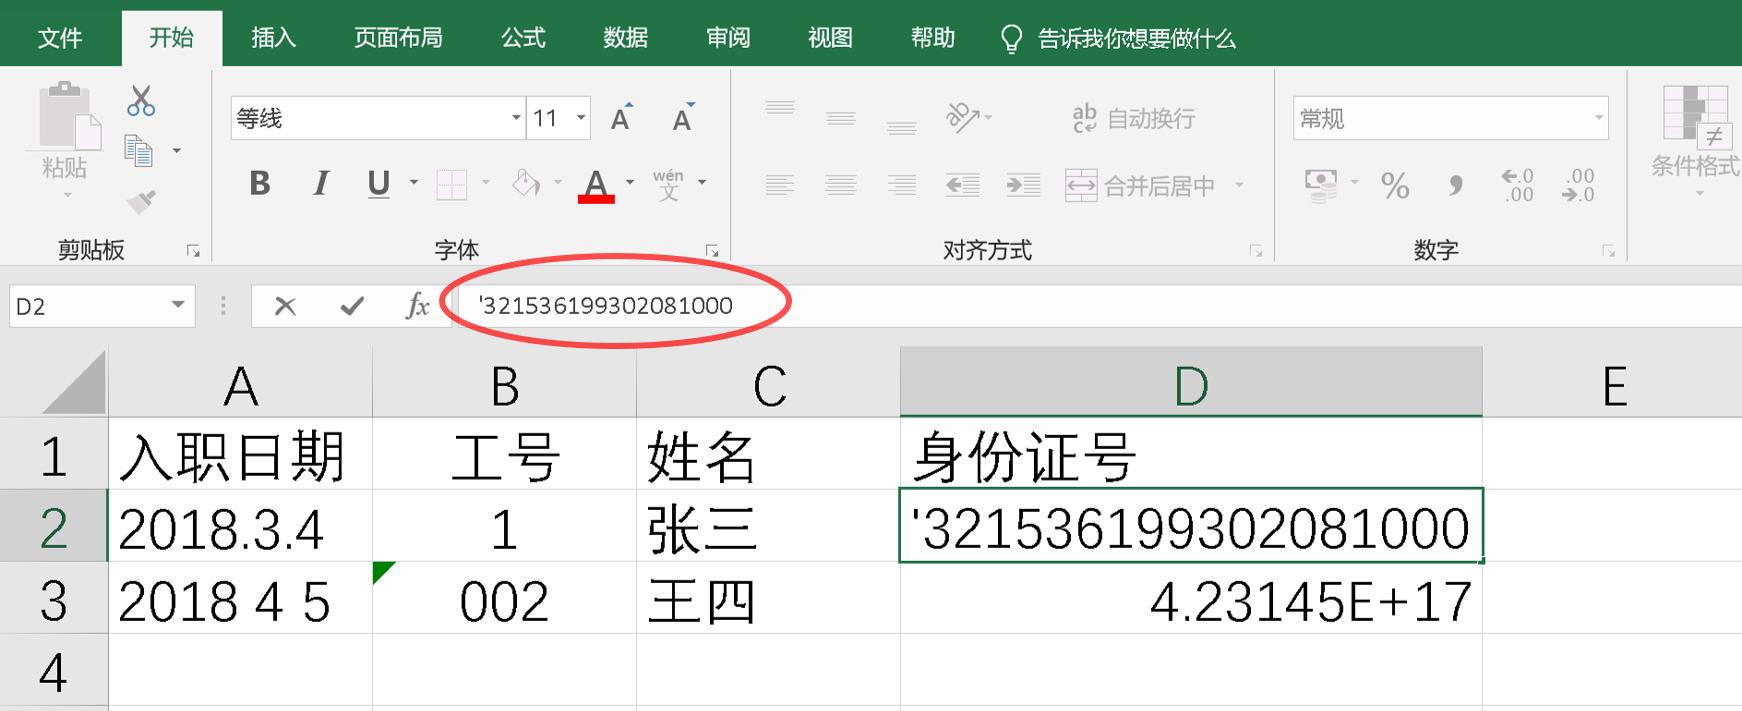Open number format dropdown 常规
The width and height of the screenshot is (1742, 711).
point(1599,118)
